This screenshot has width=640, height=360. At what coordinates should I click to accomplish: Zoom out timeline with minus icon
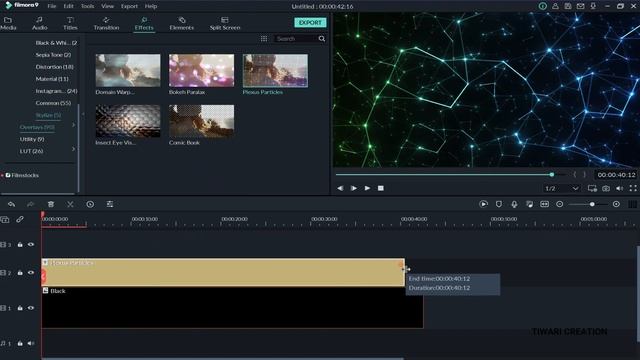[x=560, y=204]
